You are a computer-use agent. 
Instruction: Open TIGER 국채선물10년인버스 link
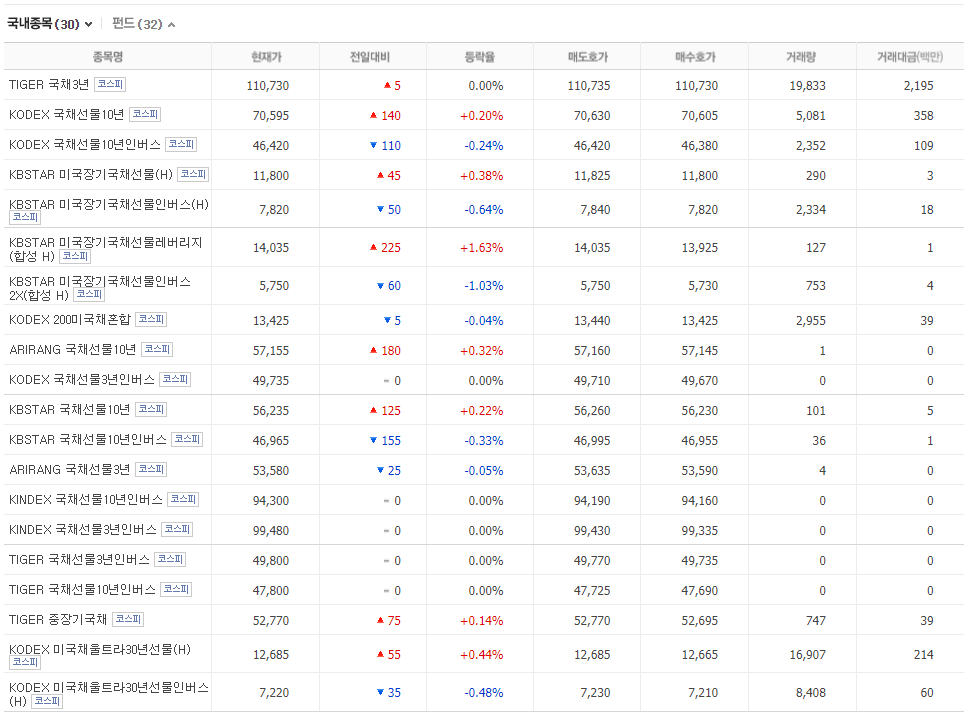[82, 589]
